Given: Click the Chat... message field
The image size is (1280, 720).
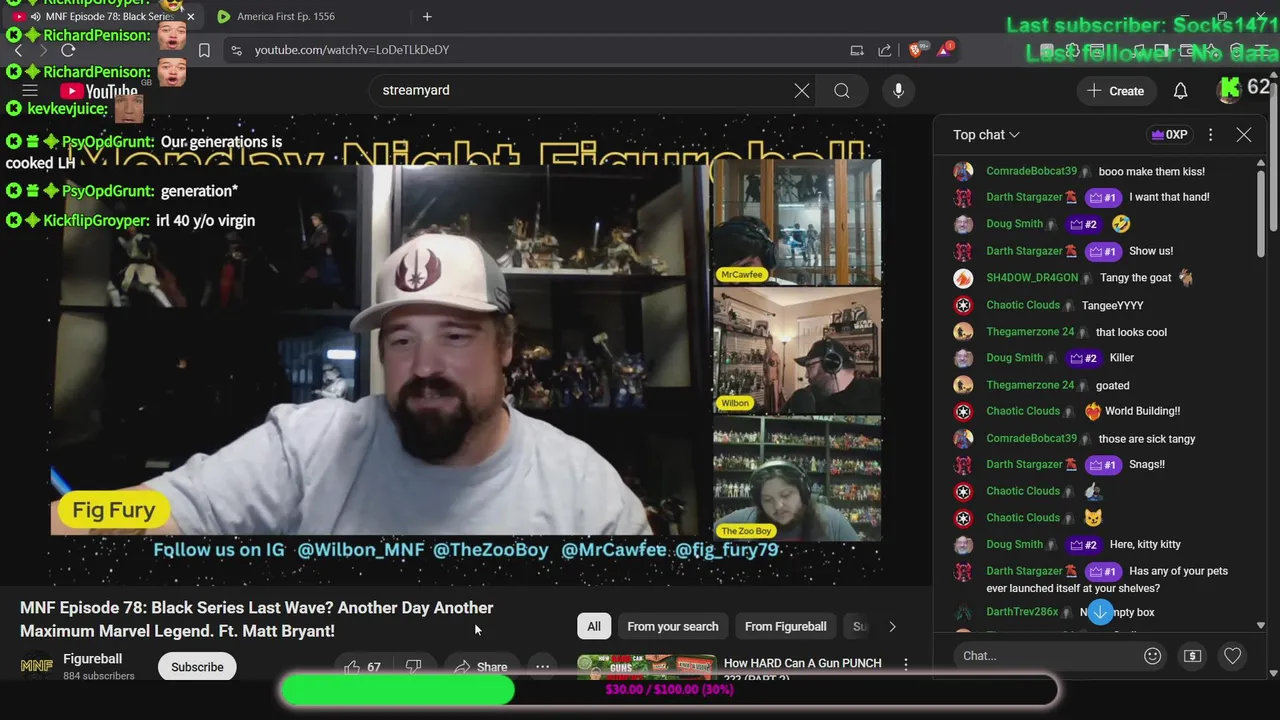Looking at the screenshot, I should pos(1045,656).
